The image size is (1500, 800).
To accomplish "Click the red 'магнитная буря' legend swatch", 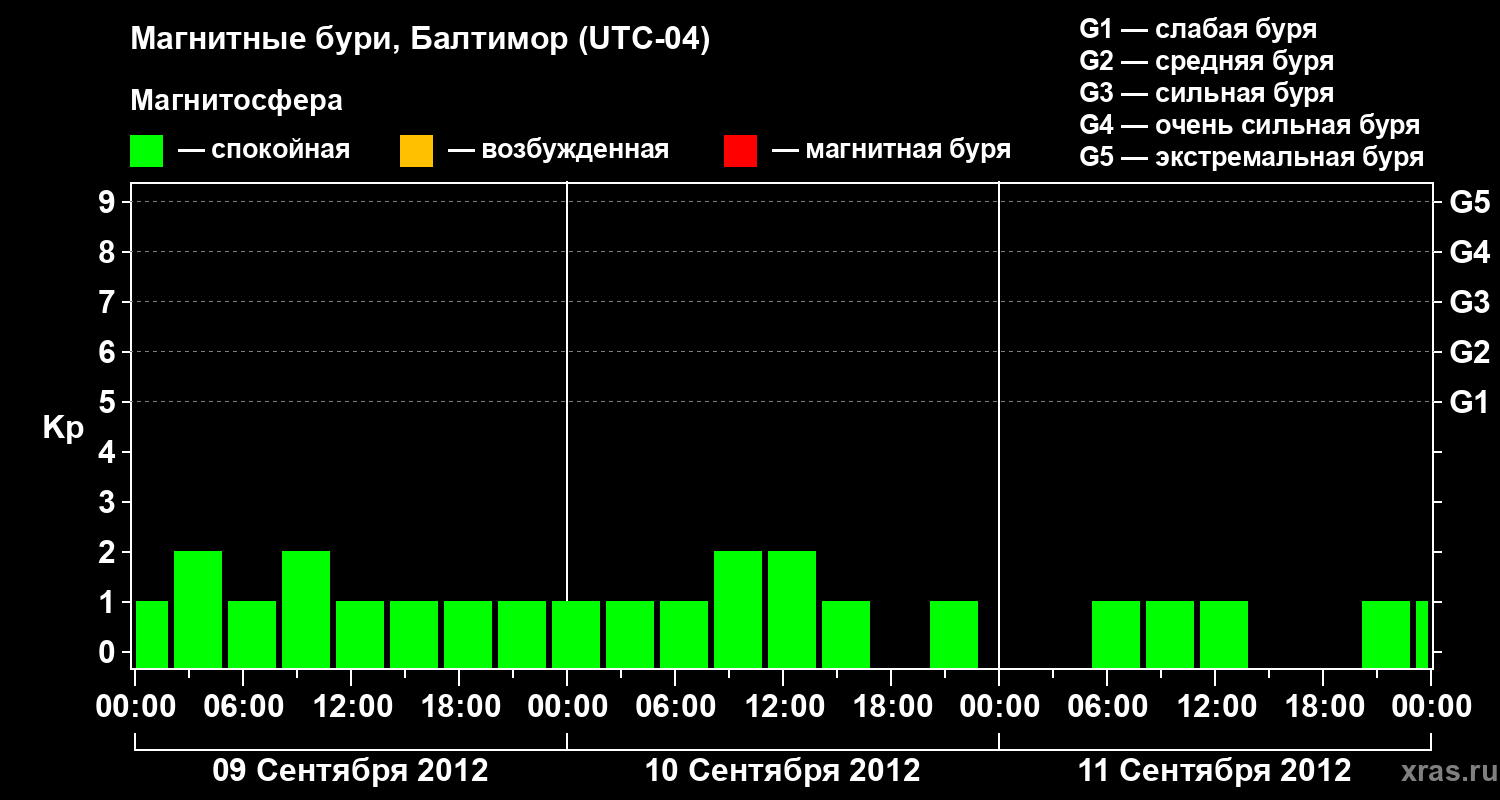I will click(x=740, y=151).
